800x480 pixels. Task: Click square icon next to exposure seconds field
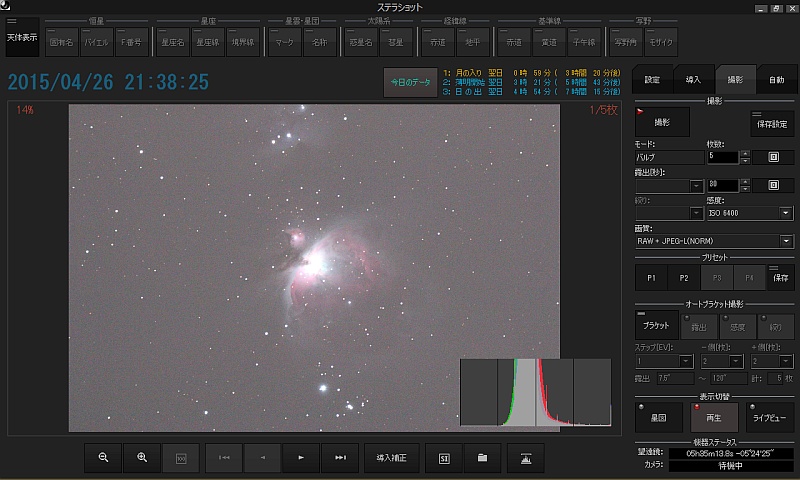click(773, 185)
